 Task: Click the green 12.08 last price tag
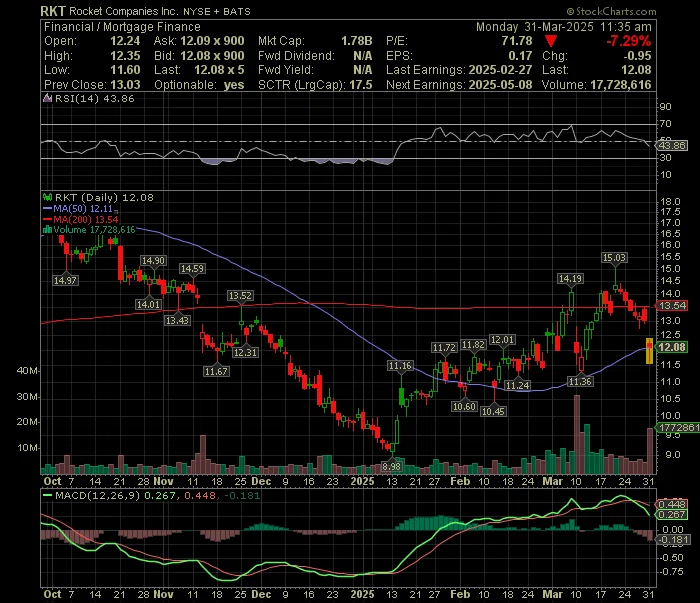671,347
